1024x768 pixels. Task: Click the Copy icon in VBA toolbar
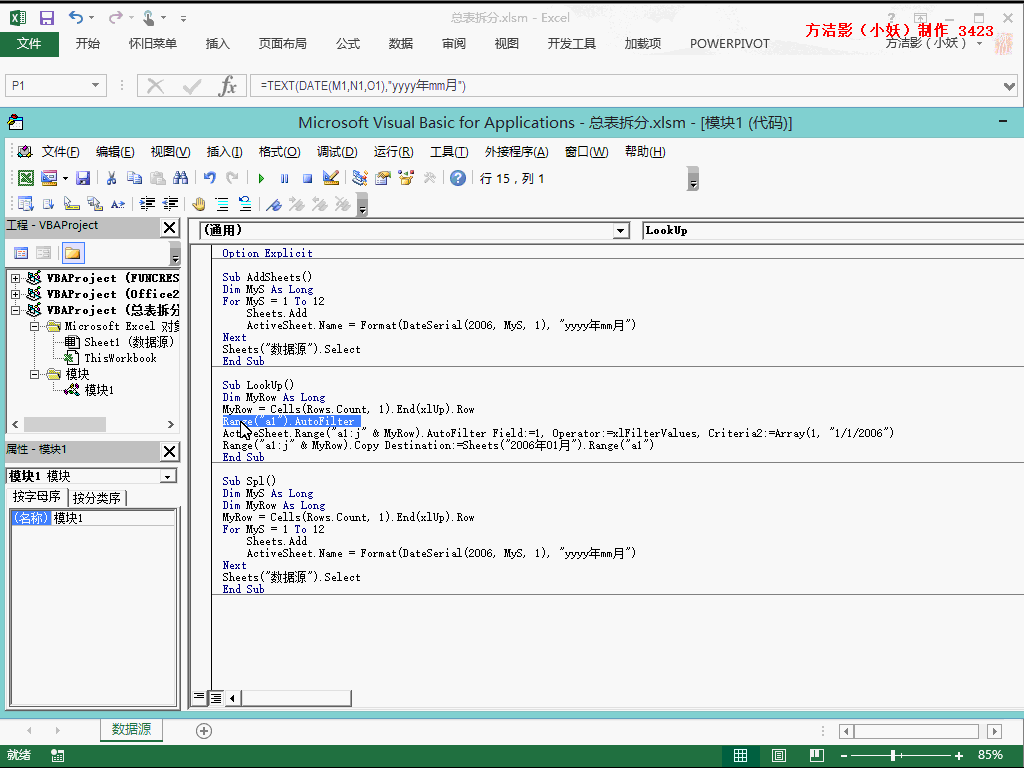[135, 178]
